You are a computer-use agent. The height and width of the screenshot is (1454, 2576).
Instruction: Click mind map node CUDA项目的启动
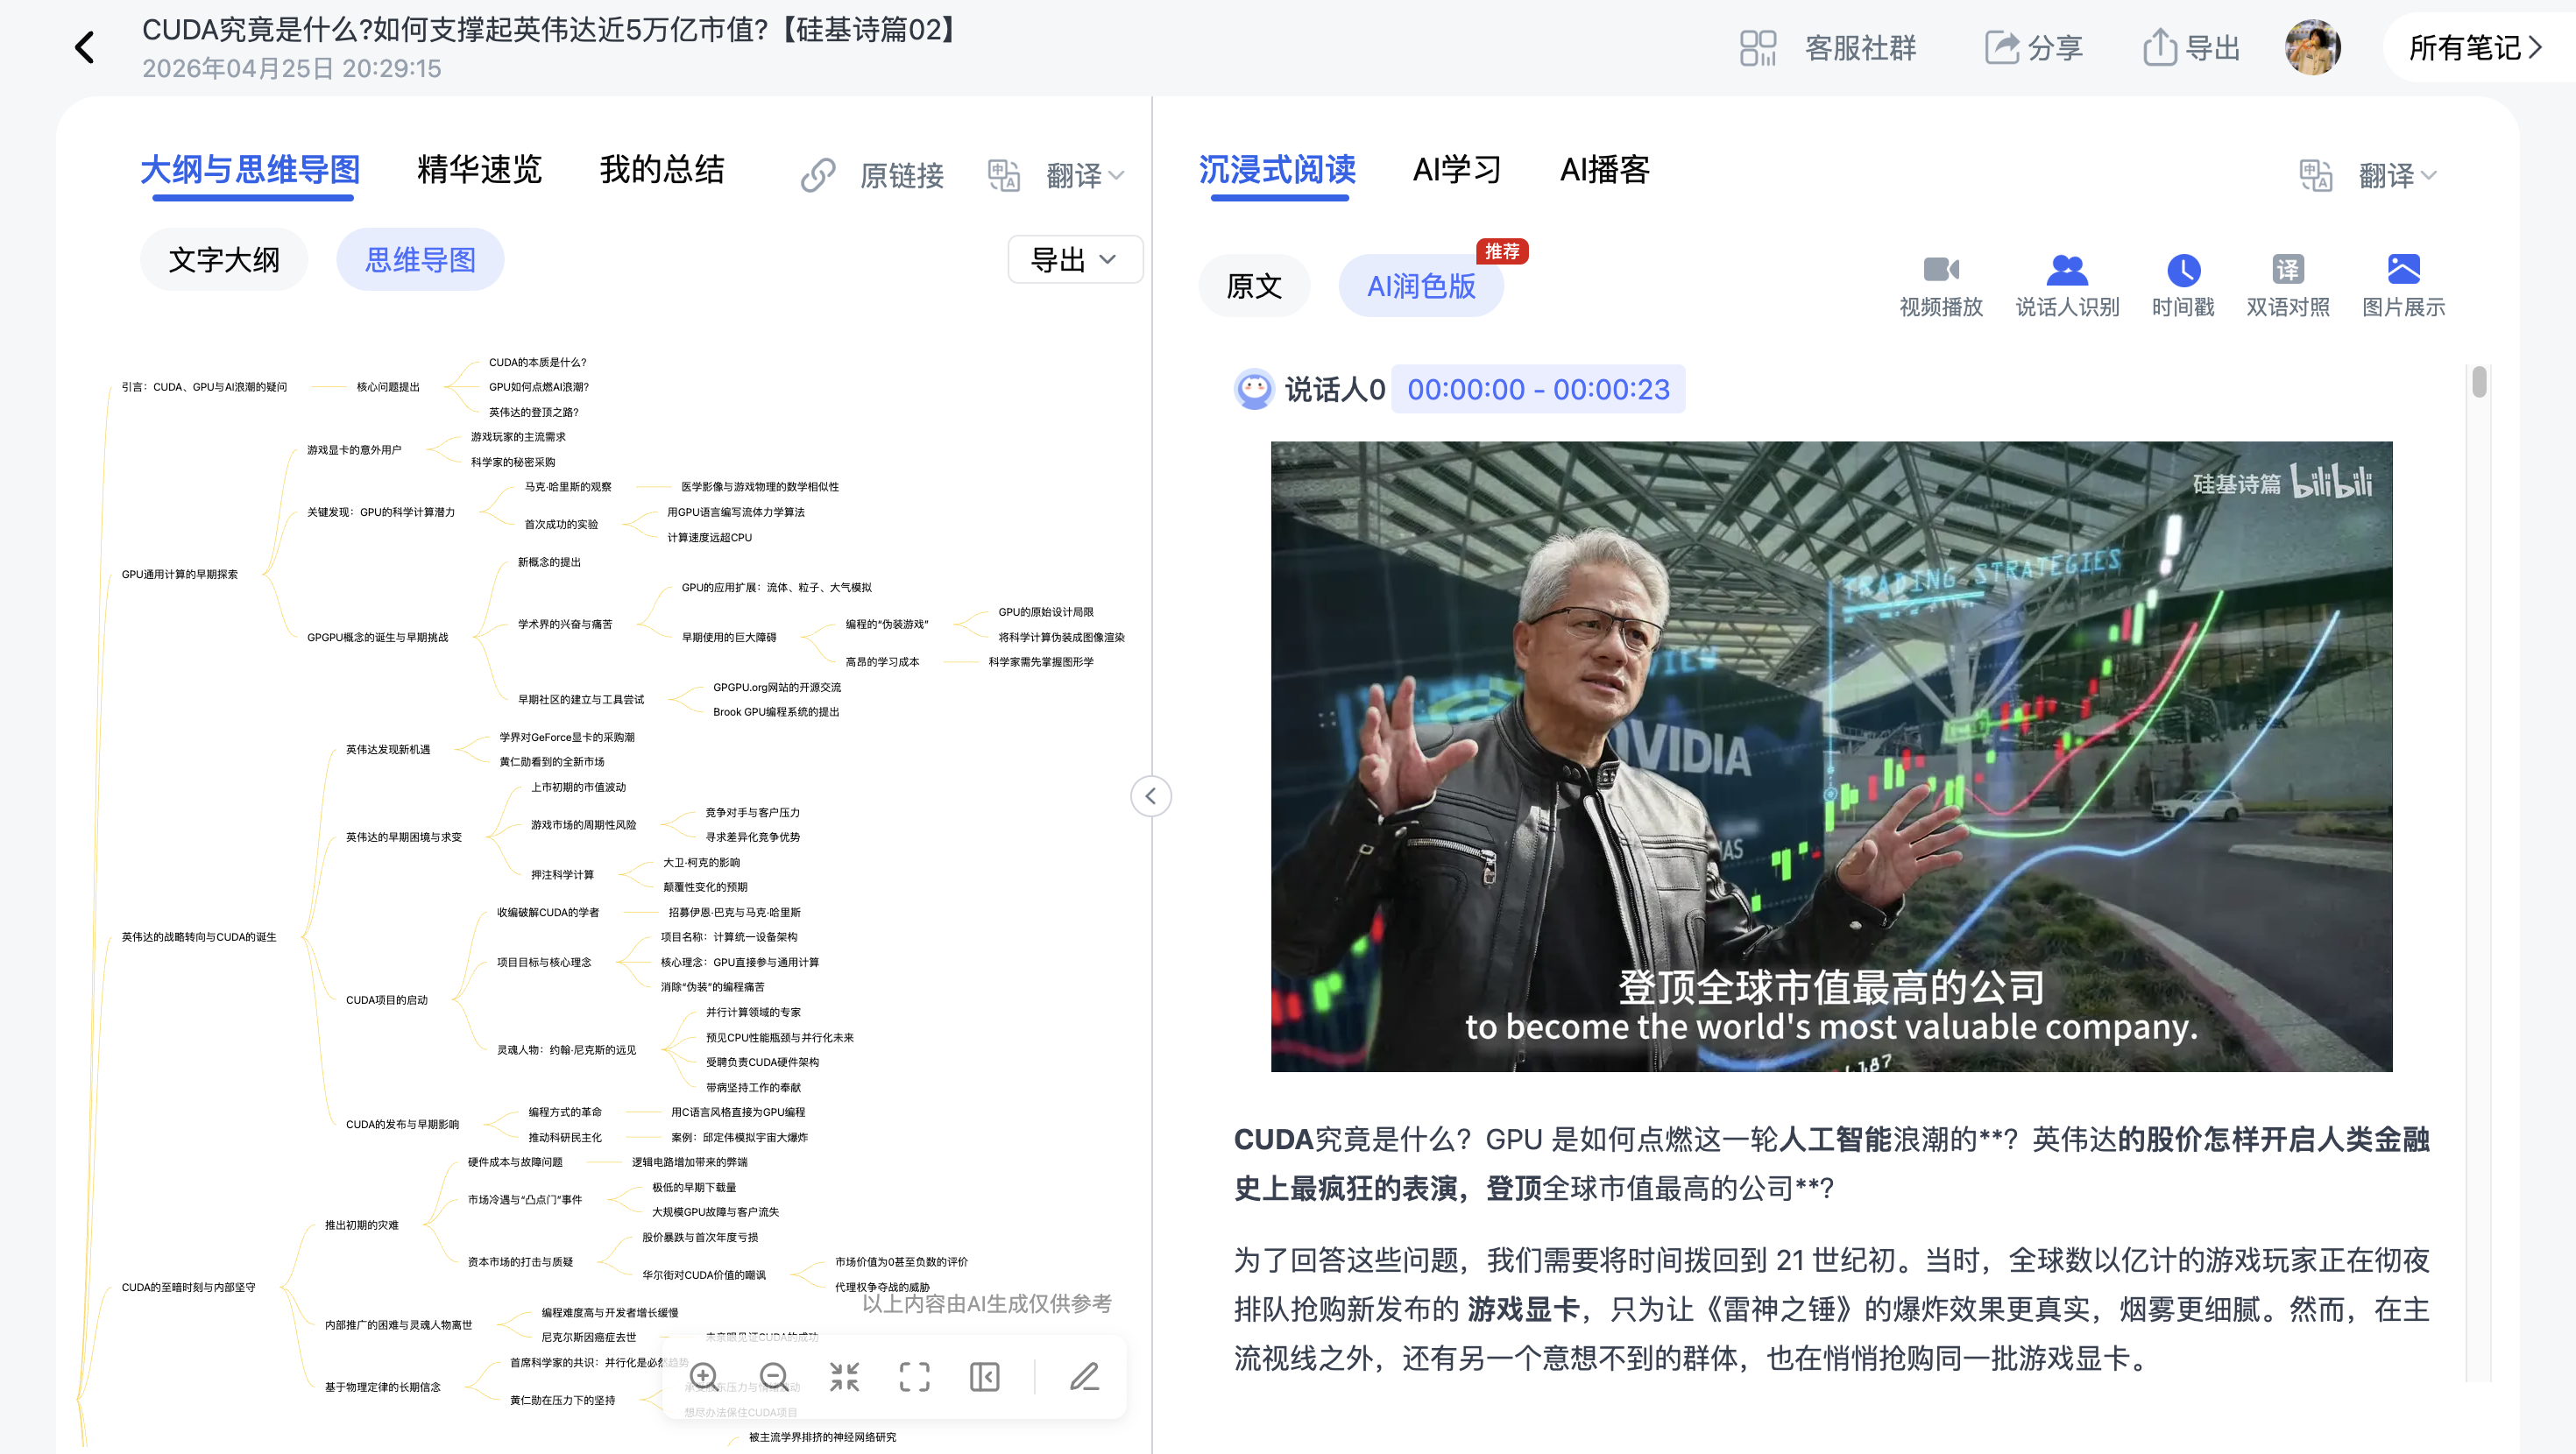(x=386, y=1000)
